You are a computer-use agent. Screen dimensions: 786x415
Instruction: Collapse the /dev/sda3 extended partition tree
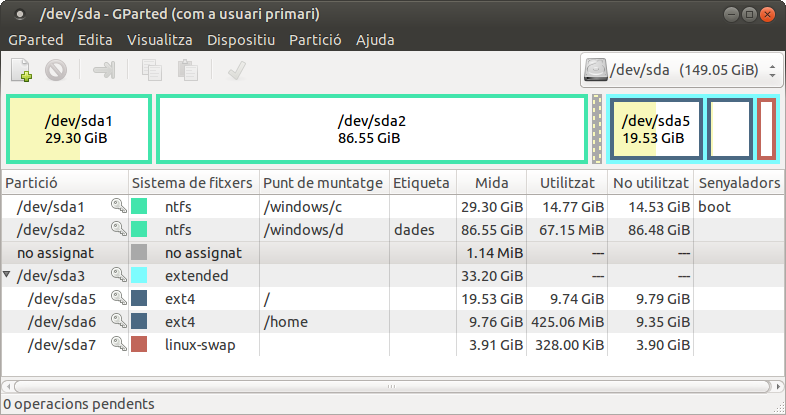(x=8, y=275)
